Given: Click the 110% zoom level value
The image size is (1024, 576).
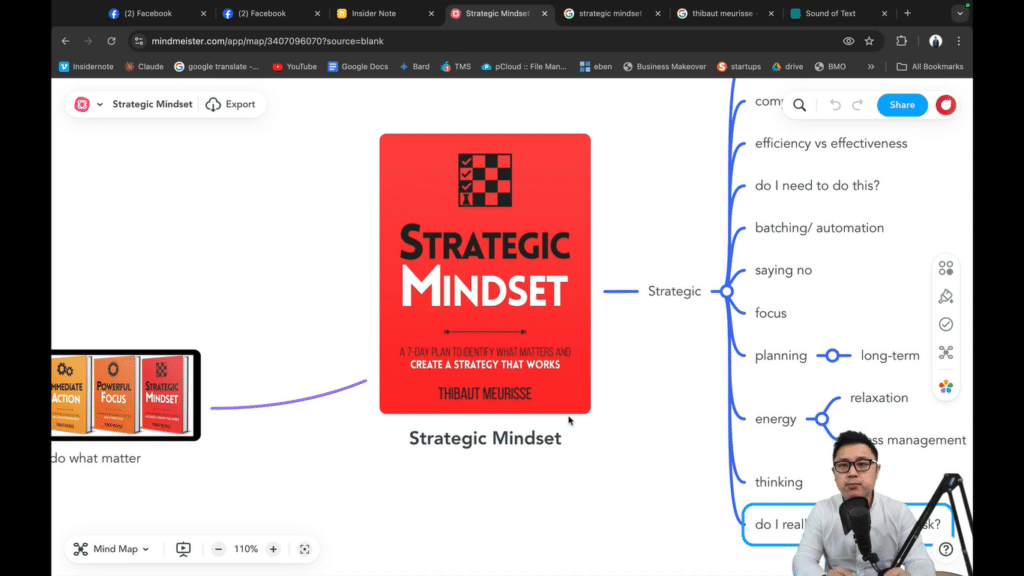Looking at the screenshot, I should coord(246,549).
